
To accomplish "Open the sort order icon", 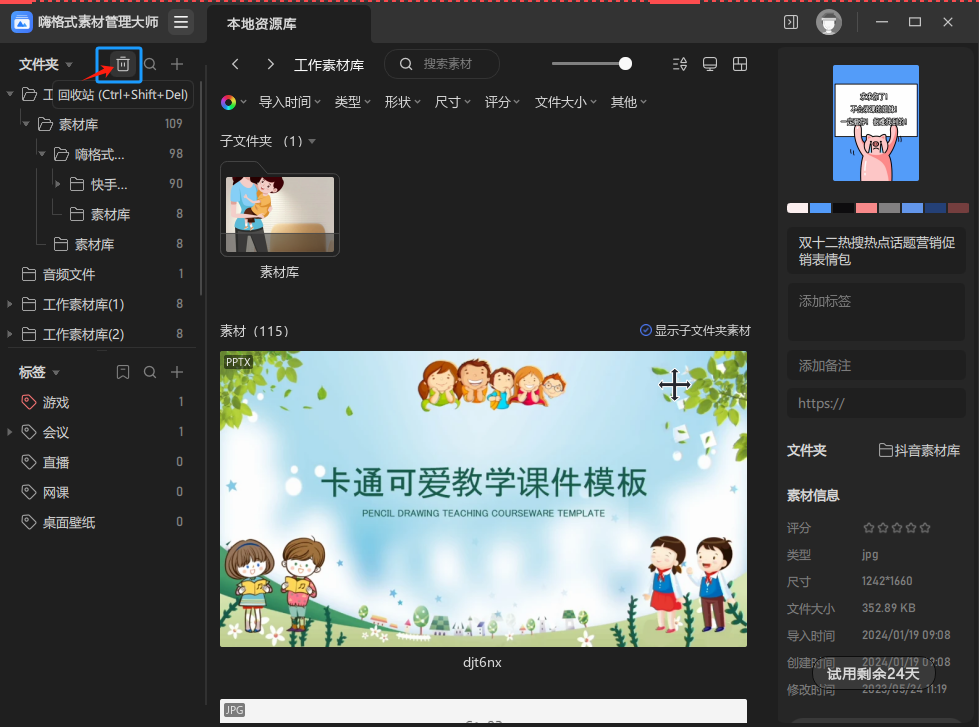I will (680, 64).
